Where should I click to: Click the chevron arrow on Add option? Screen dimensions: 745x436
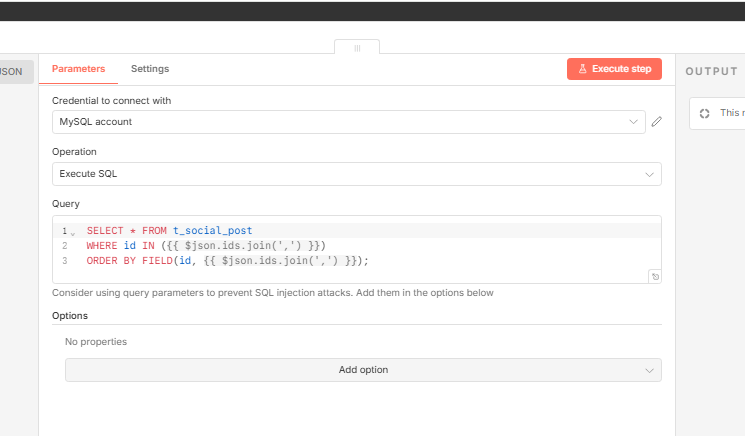tap(648, 370)
